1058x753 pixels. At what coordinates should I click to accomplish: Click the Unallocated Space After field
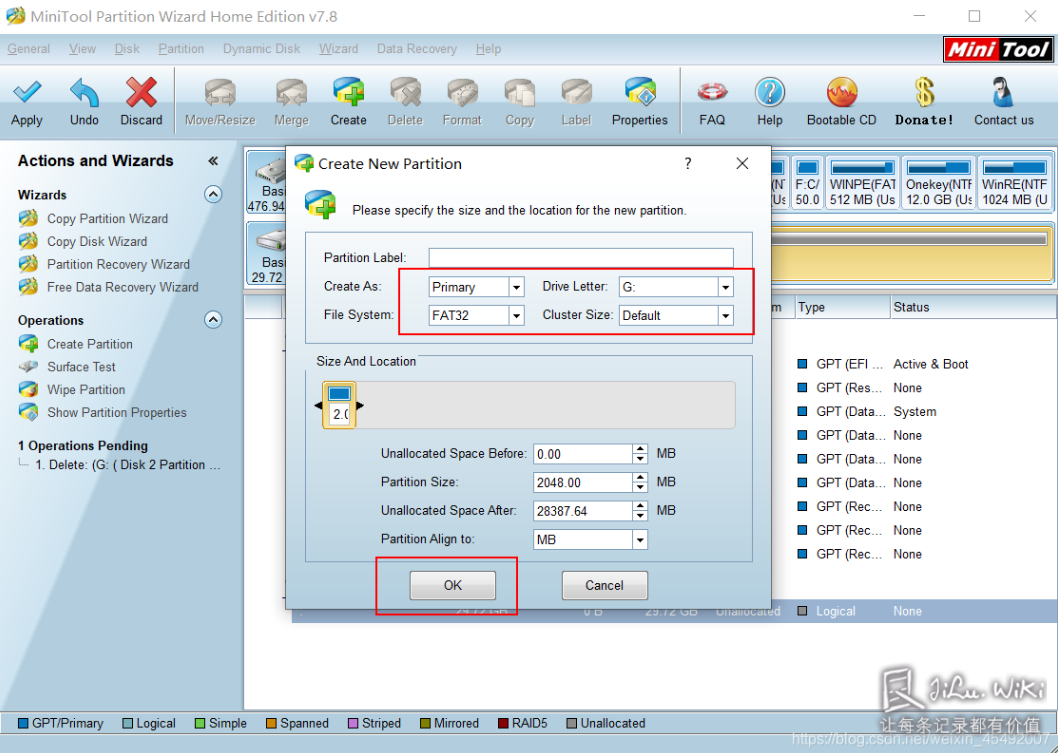(583, 511)
